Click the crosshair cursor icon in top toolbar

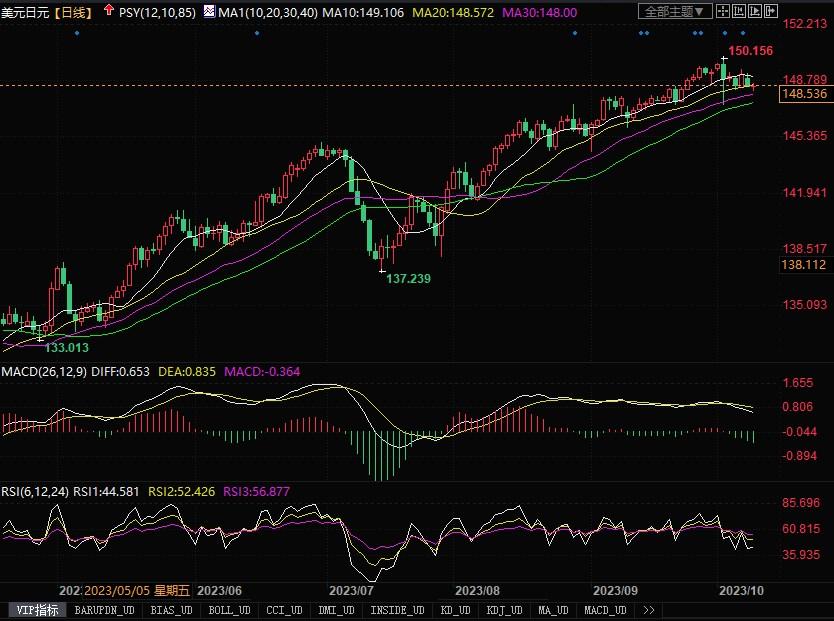click(x=723, y=11)
